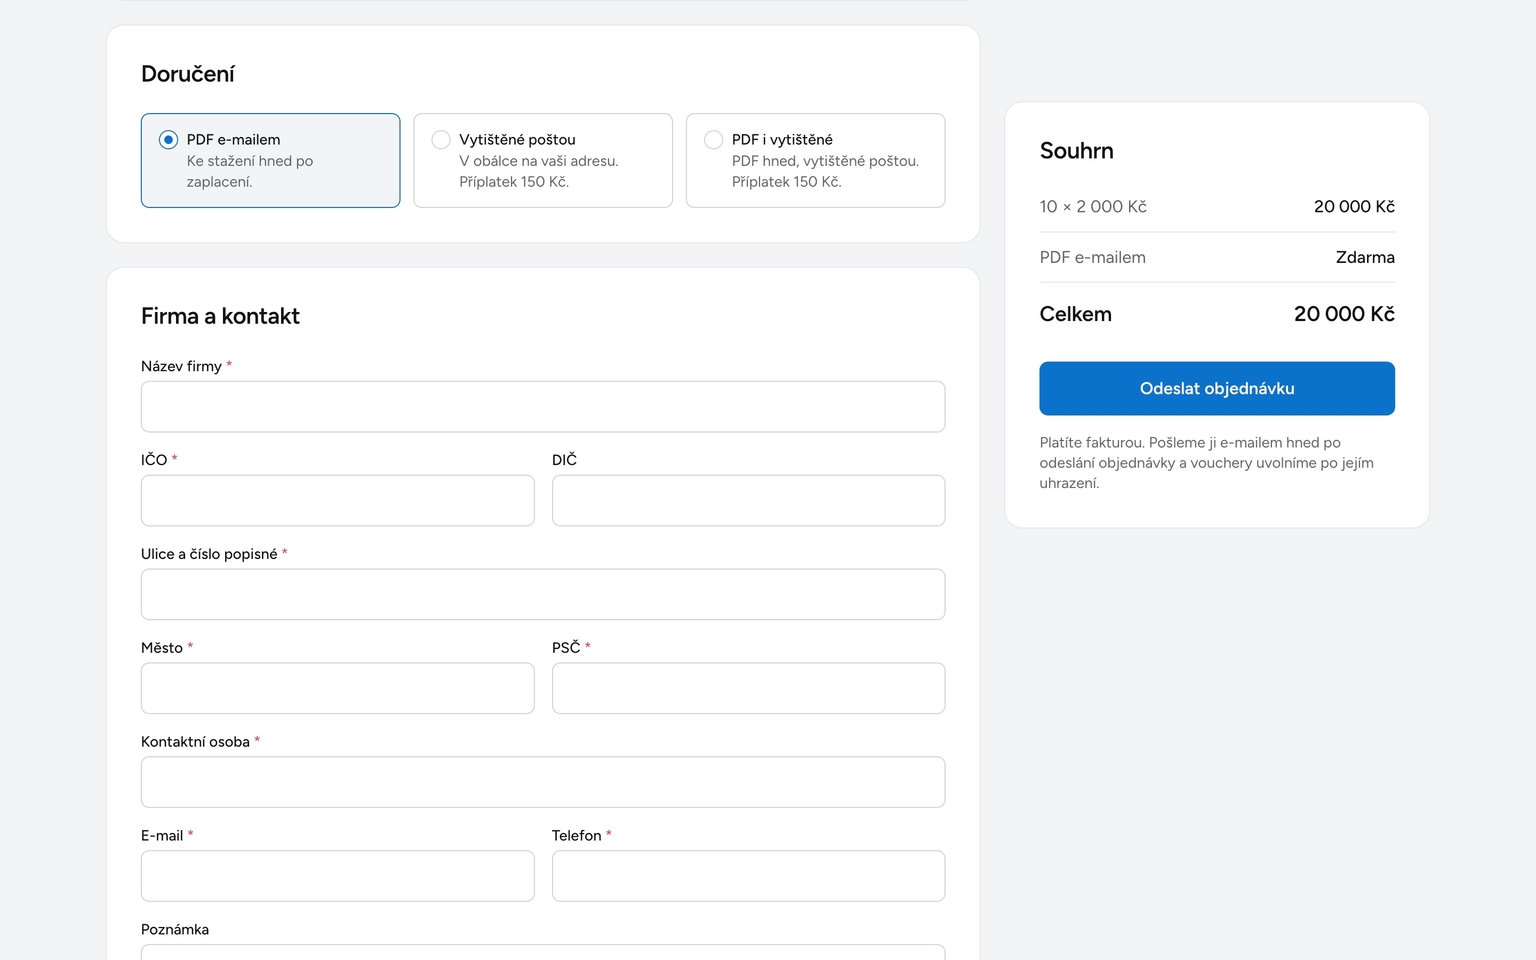Click the Firma a kontakt heading
Viewport: 1536px width, 960px height.
[x=220, y=316]
